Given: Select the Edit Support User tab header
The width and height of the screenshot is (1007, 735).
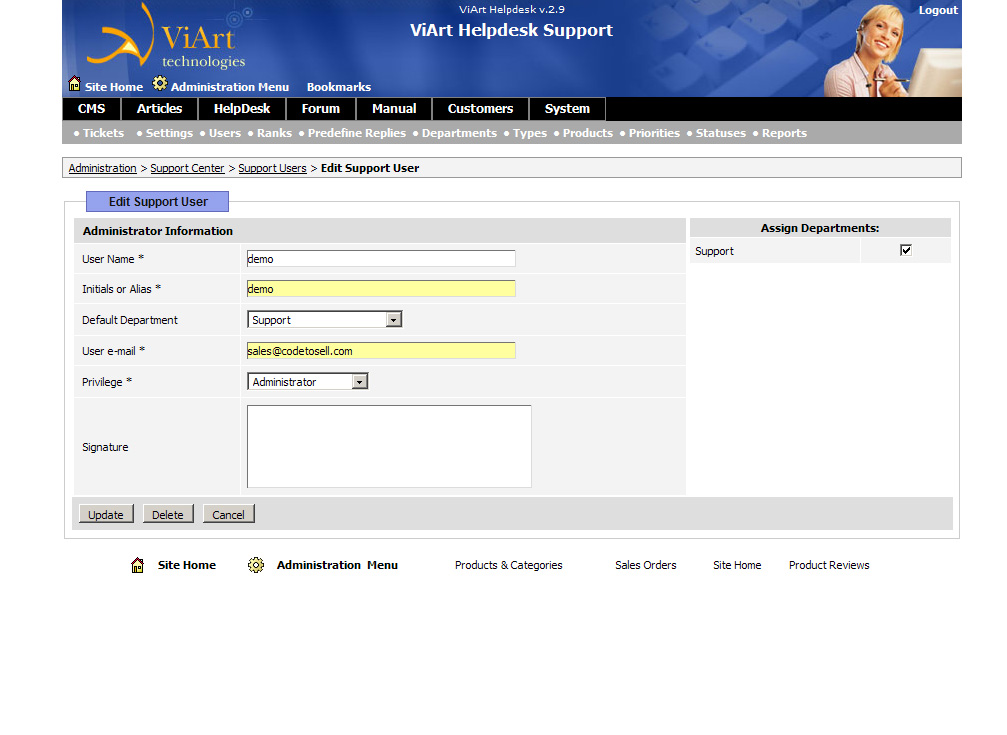Looking at the screenshot, I should pyautogui.click(x=157, y=202).
